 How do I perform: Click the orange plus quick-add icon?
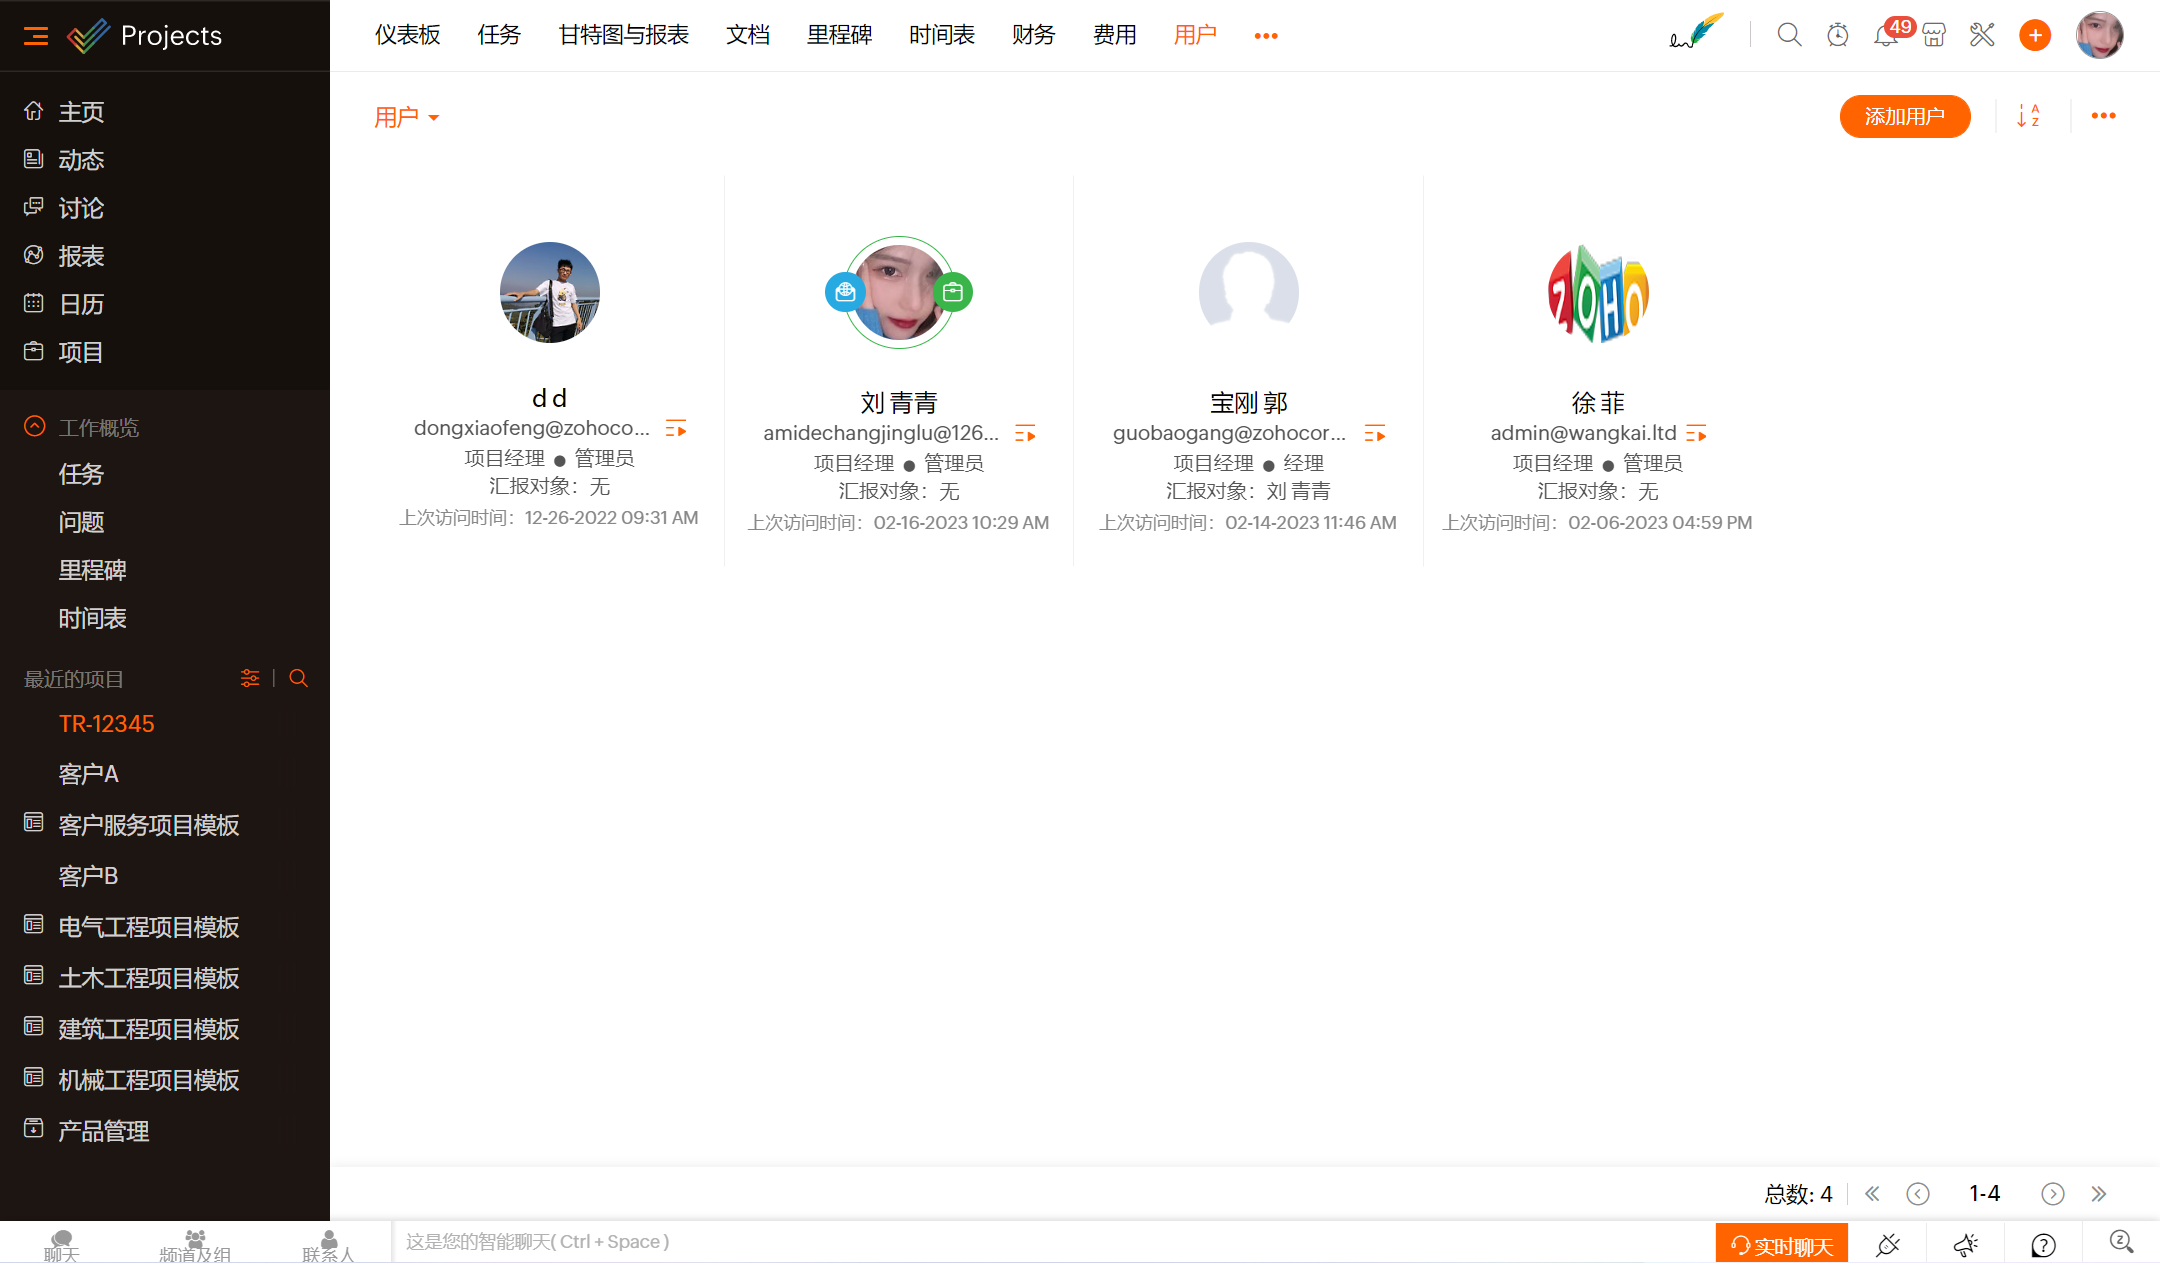point(2034,36)
